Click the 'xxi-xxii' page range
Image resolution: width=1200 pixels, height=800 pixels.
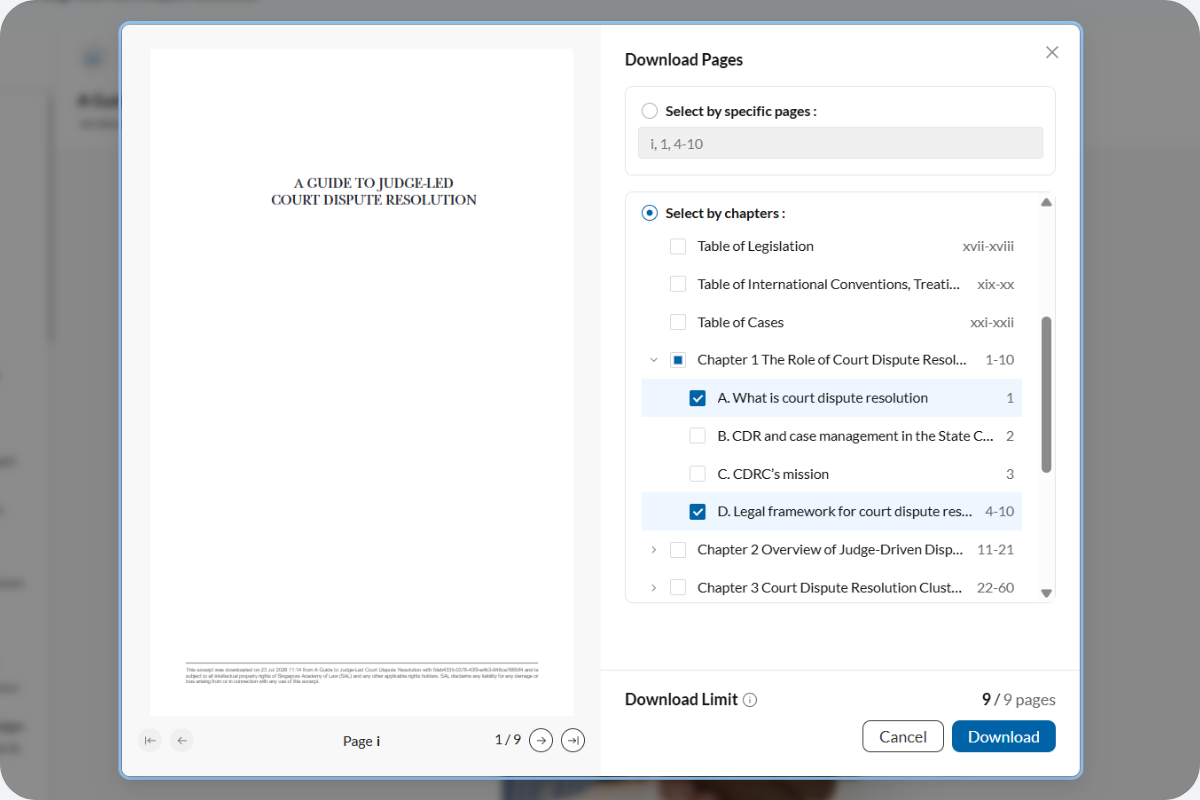tap(992, 322)
